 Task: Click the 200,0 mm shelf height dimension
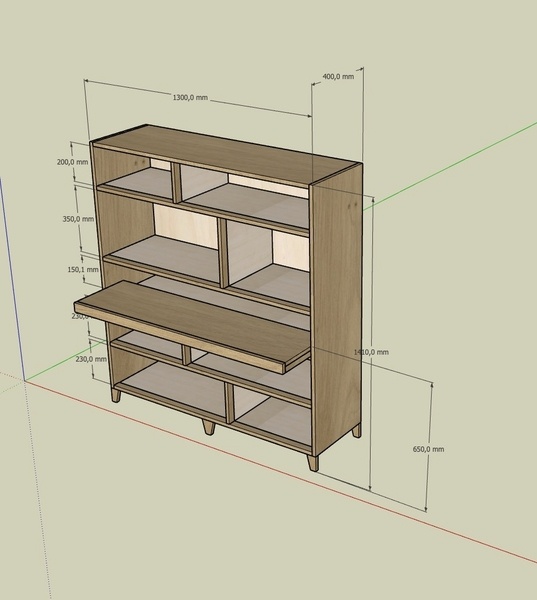(72, 162)
